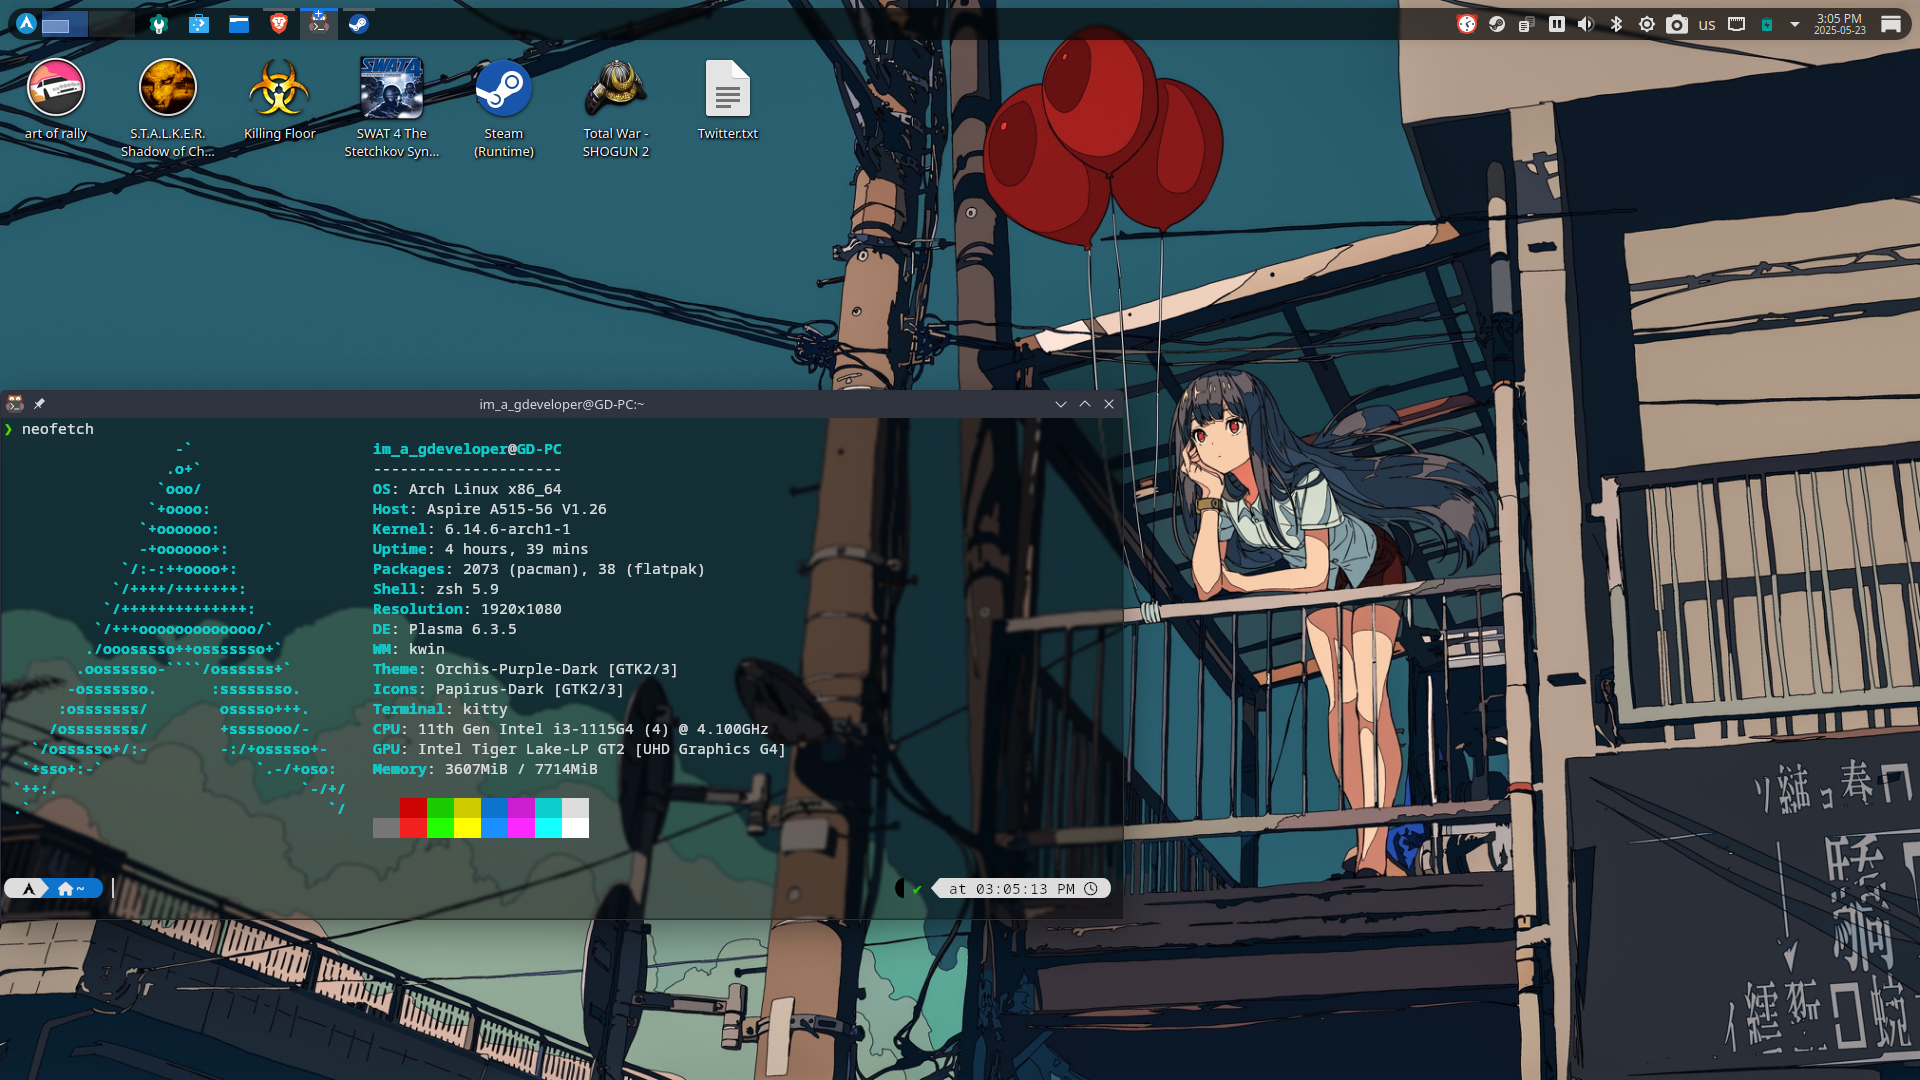Select the Steam task in the panel

pos(359,24)
